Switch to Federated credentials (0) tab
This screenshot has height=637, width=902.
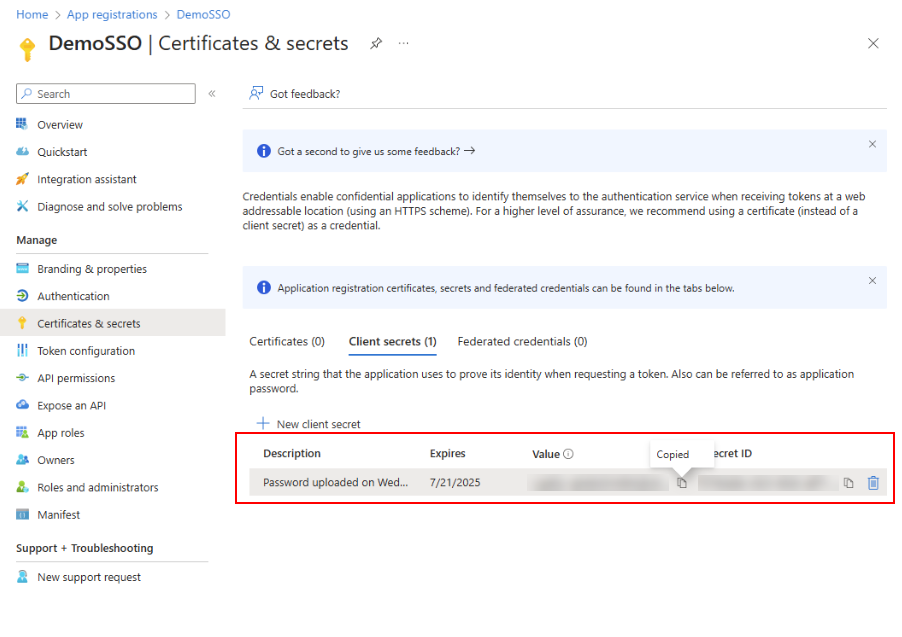(522, 342)
